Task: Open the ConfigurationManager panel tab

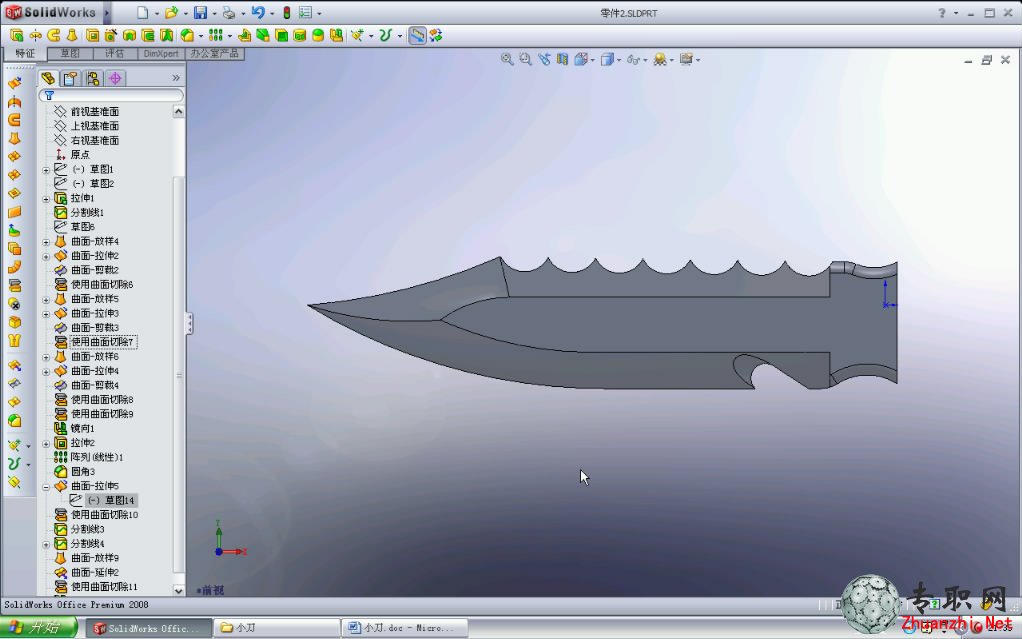Action: click(x=93, y=78)
